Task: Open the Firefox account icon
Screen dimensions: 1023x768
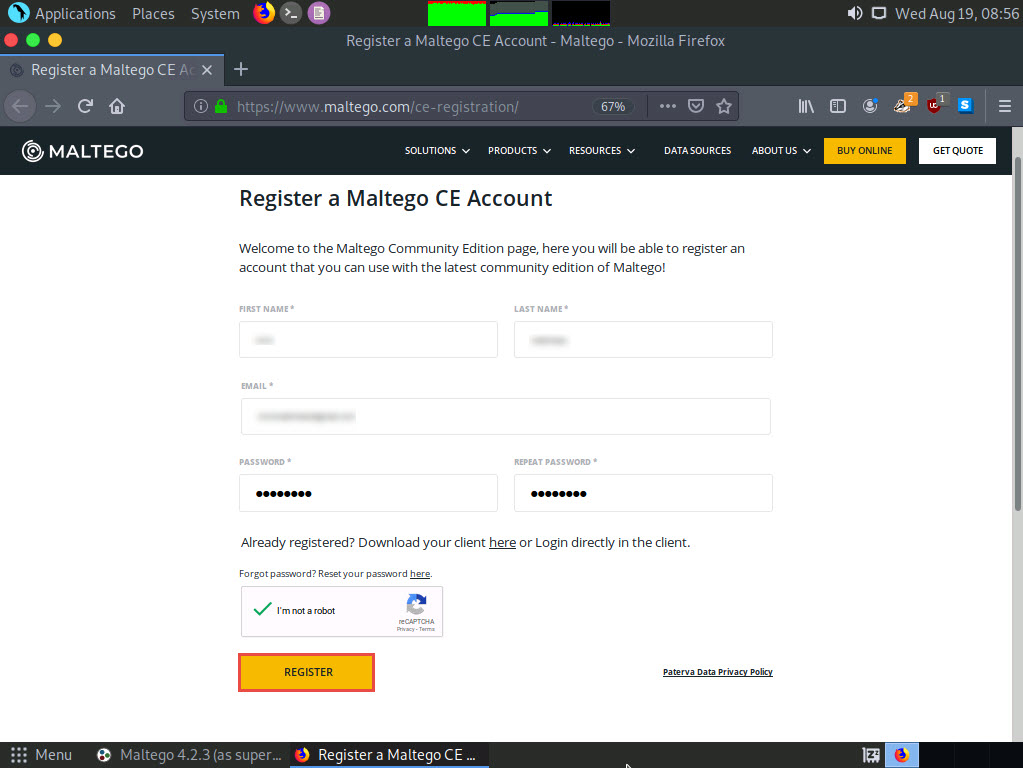Action: 870,106
